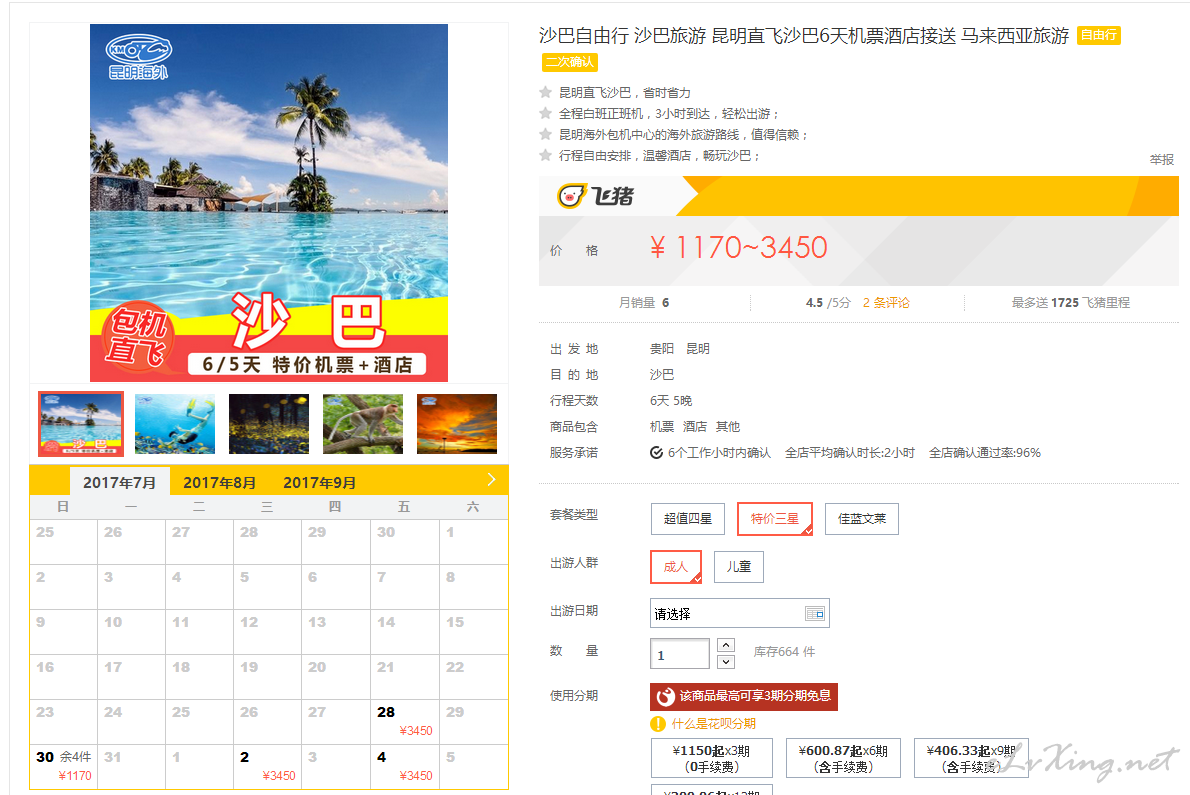Image resolution: width=1190 pixels, height=795 pixels.
Task: Click the 库存664 件 stock text
Action: tap(784, 652)
